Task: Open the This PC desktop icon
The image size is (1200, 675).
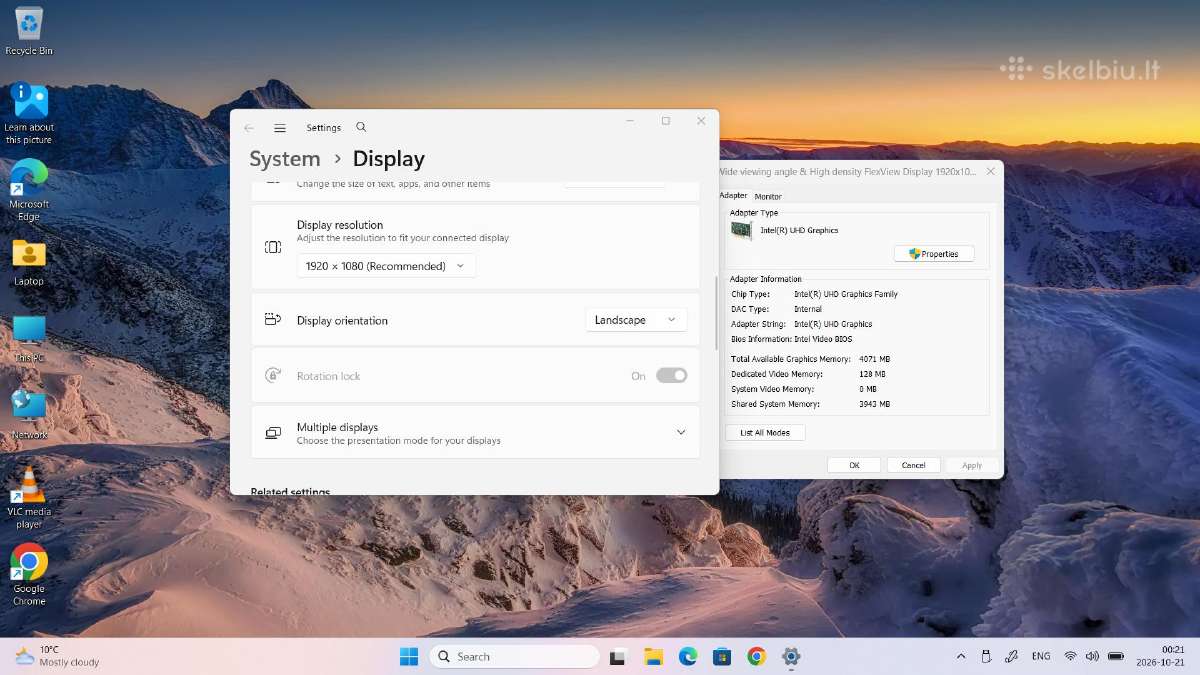Action: (x=29, y=338)
